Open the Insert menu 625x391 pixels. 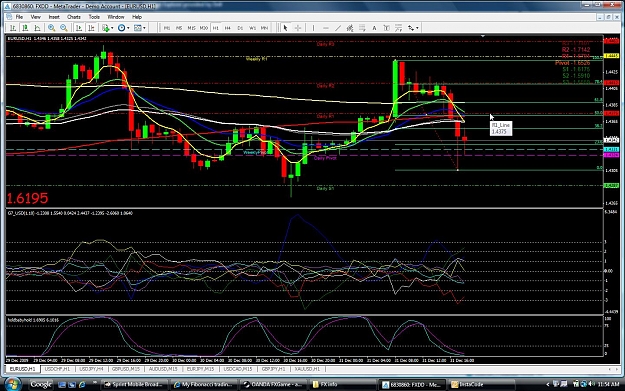tap(54, 17)
